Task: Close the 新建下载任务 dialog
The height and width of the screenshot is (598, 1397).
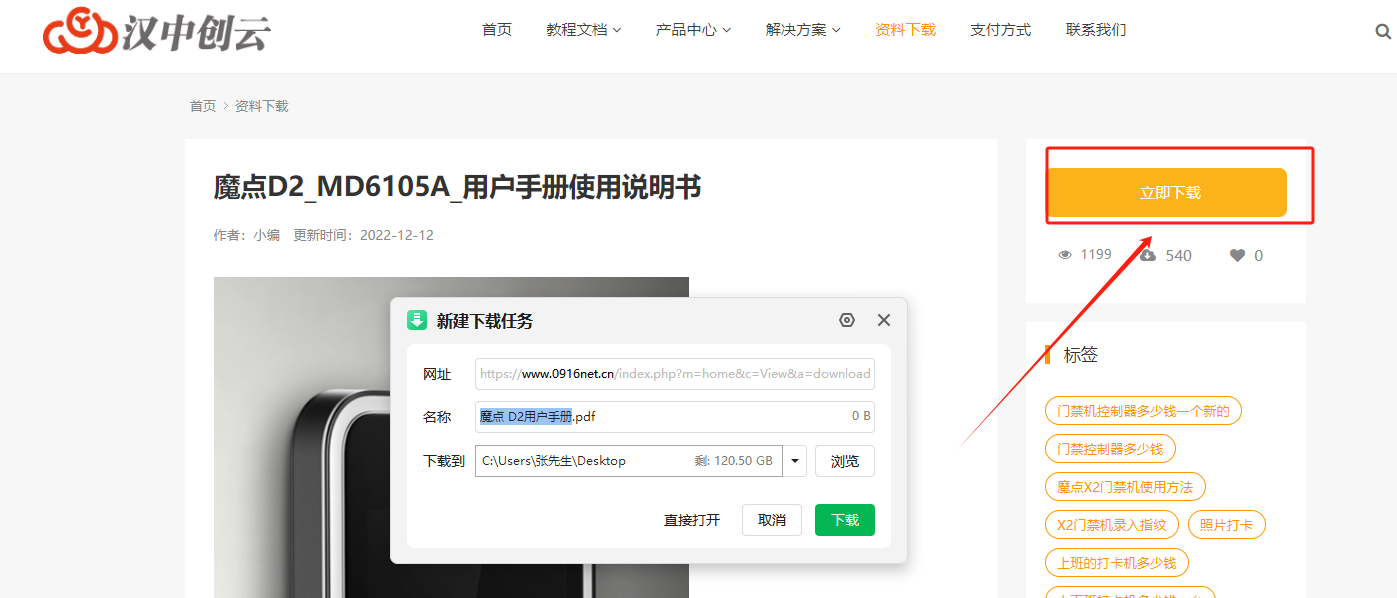Action: [883, 320]
